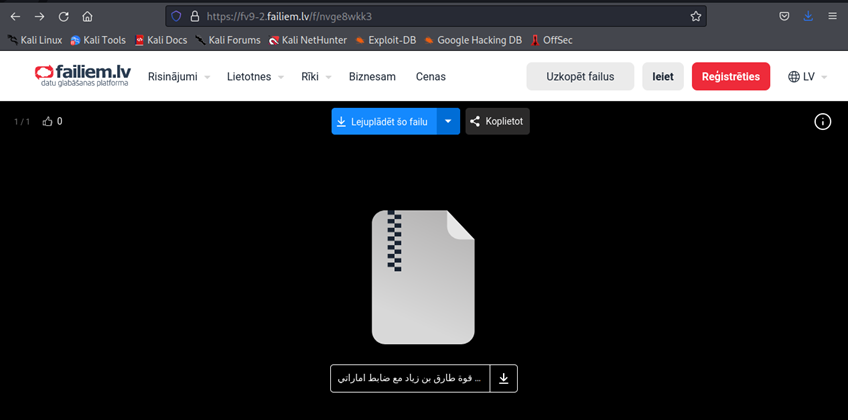Click the Arabic file name text
The image size is (848, 420).
409,378
